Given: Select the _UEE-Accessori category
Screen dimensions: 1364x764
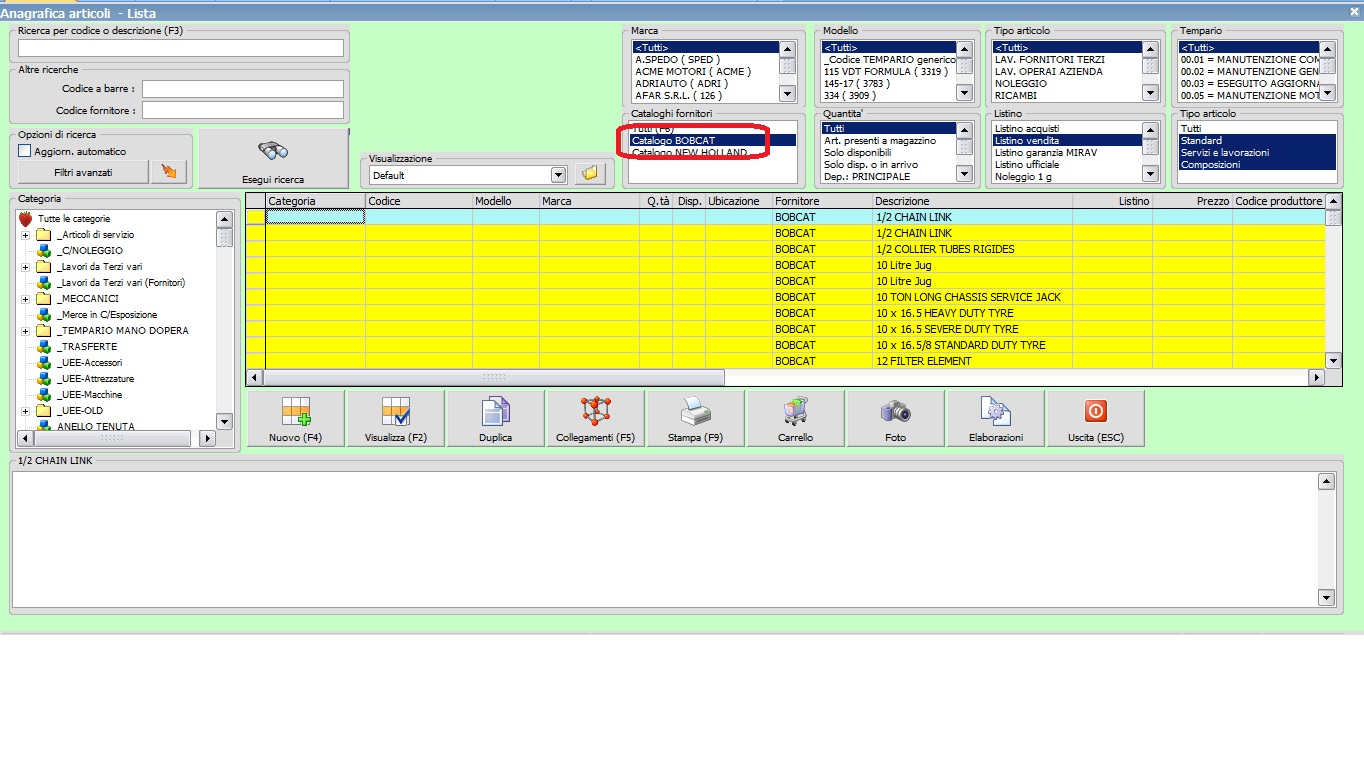Looking at the screenshot, I should [x=90, y=363].
